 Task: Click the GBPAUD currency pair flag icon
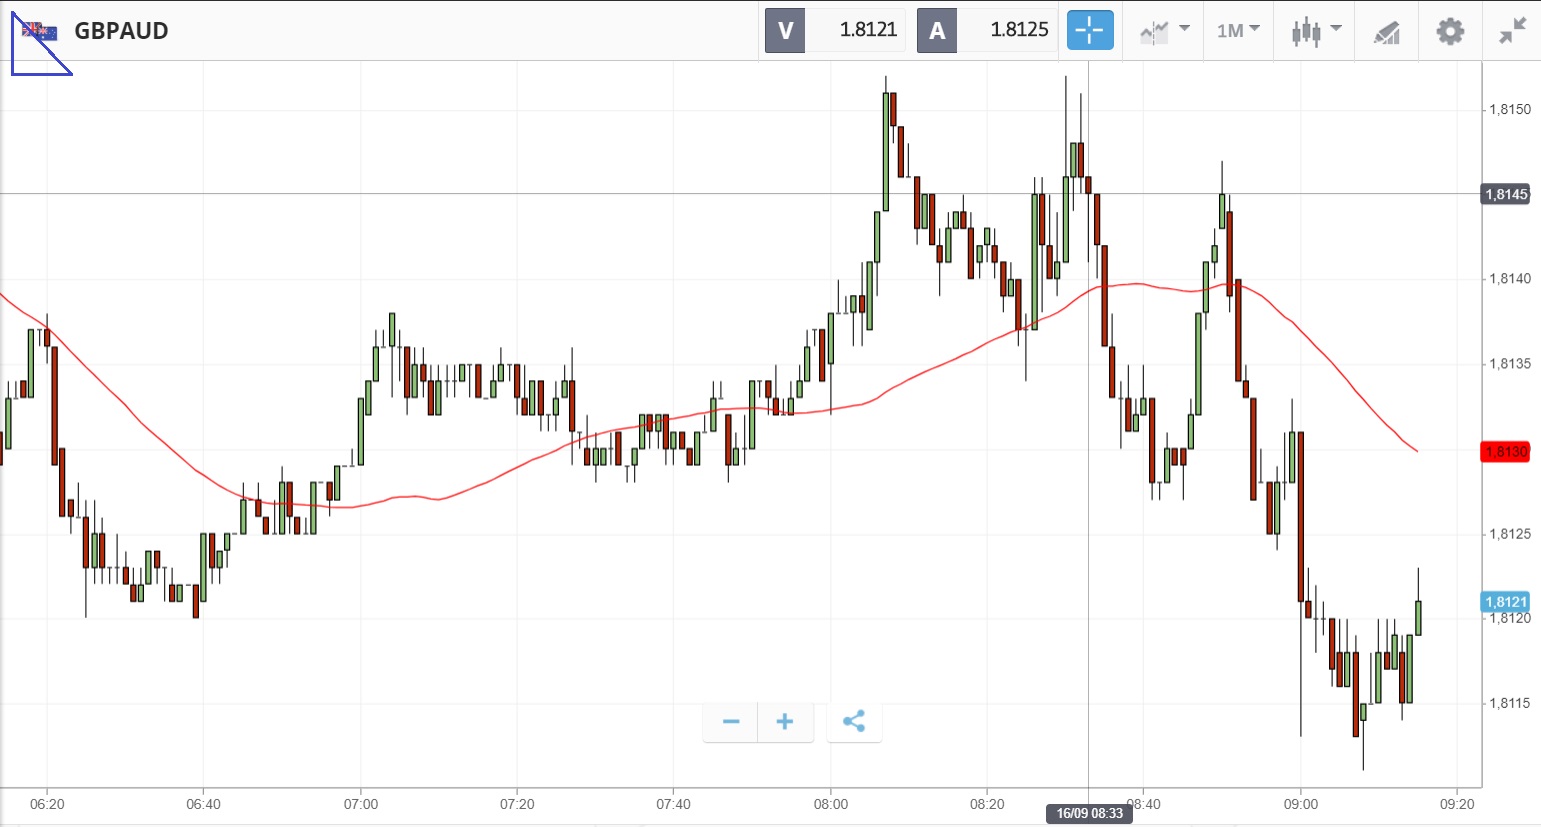tap(40, 31)
